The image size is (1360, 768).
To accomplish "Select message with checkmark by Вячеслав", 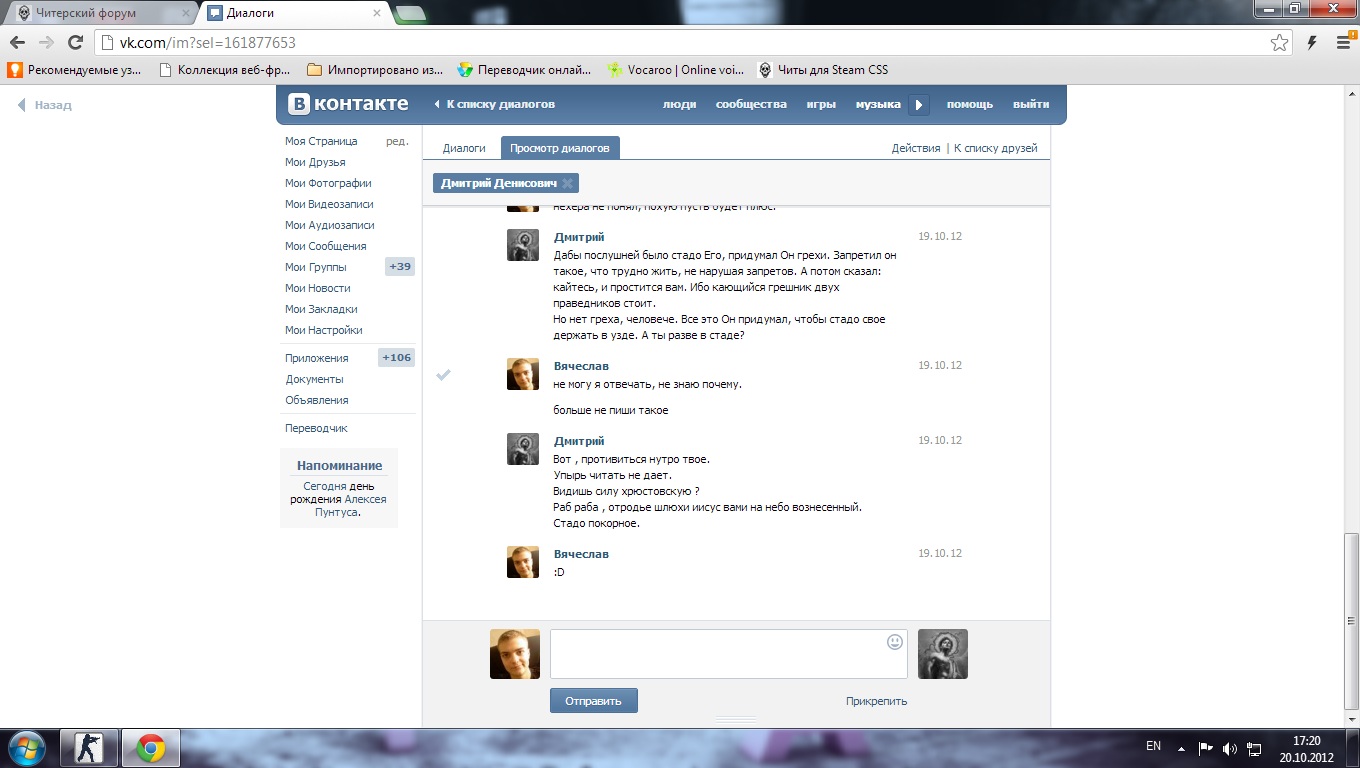I will click(x=444, y=374).
